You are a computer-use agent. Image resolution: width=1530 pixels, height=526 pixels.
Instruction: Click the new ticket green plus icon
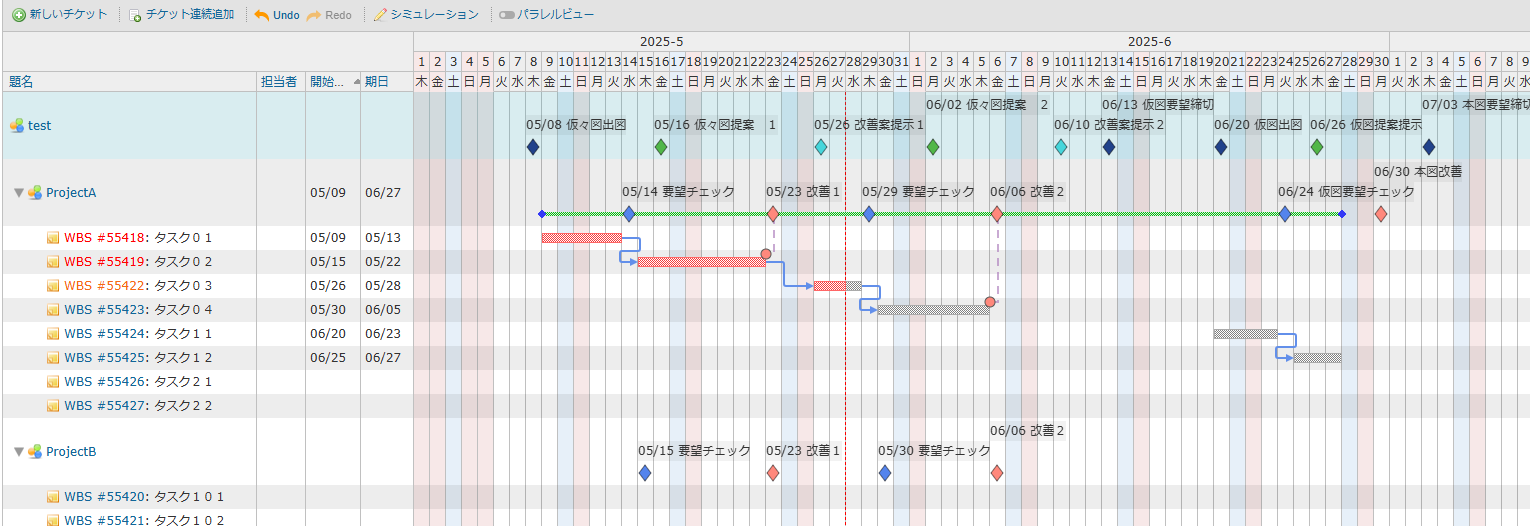(x=18, y=15)
